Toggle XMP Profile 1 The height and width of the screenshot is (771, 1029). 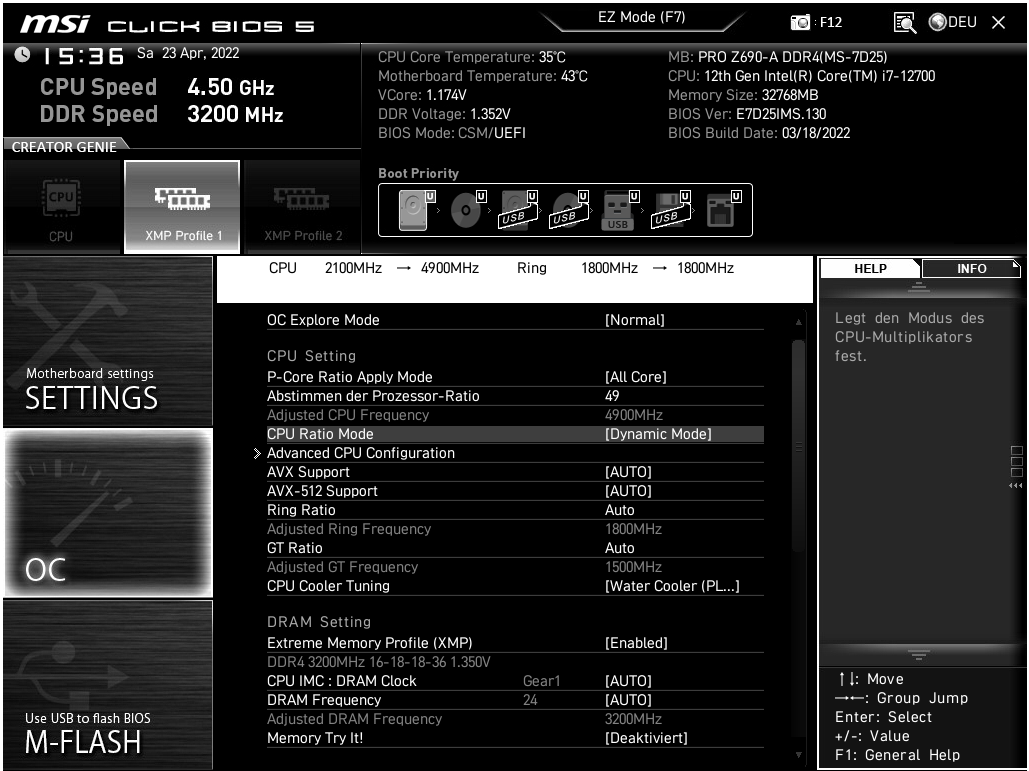[182, 207]
